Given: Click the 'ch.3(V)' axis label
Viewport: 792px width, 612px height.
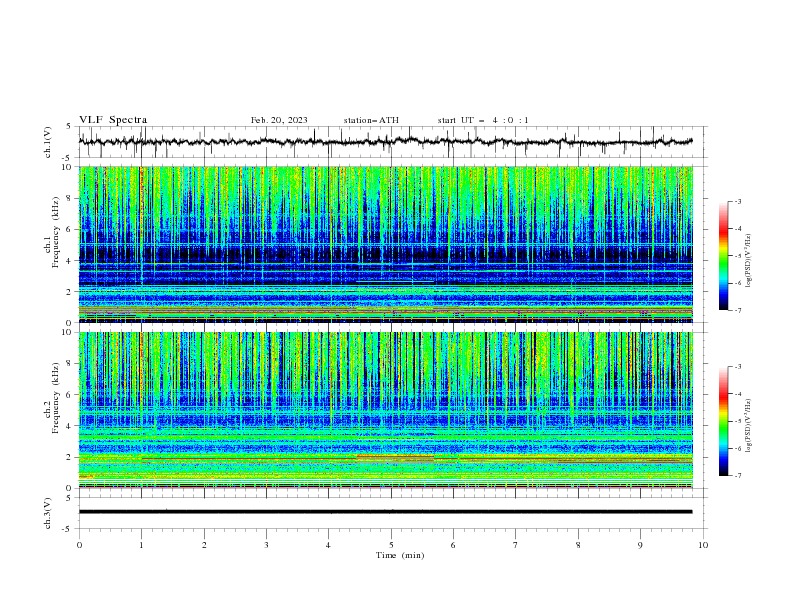Looking at the screenshot, I should pos(48,513).
